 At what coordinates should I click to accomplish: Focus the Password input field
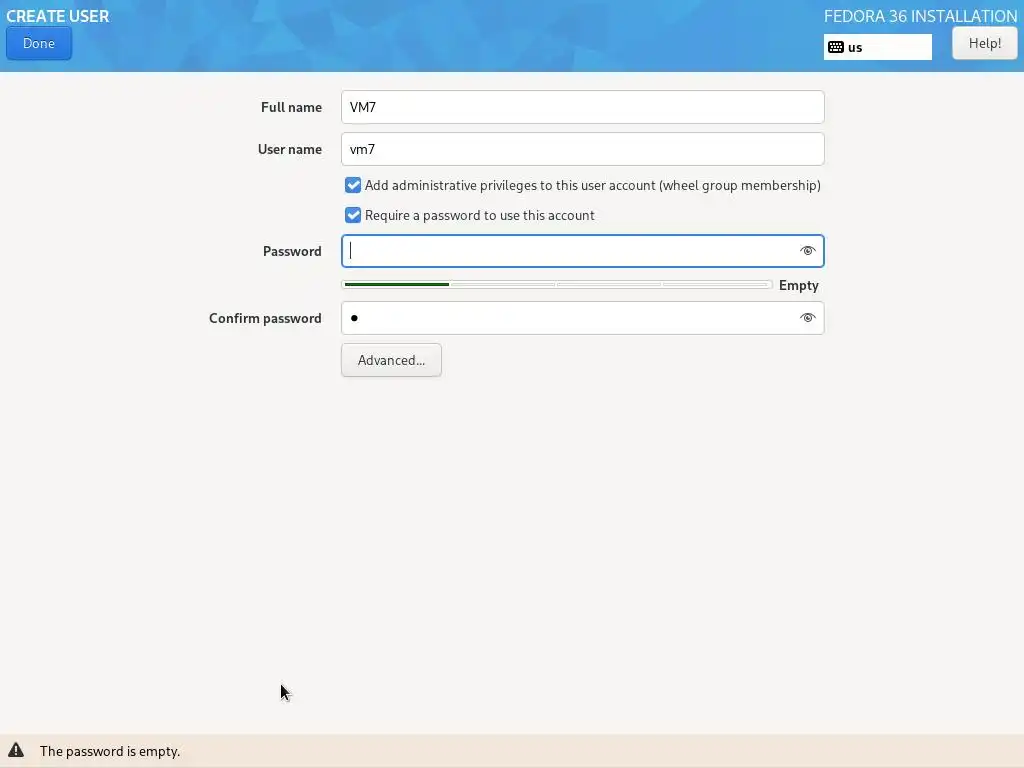[583, 251]
